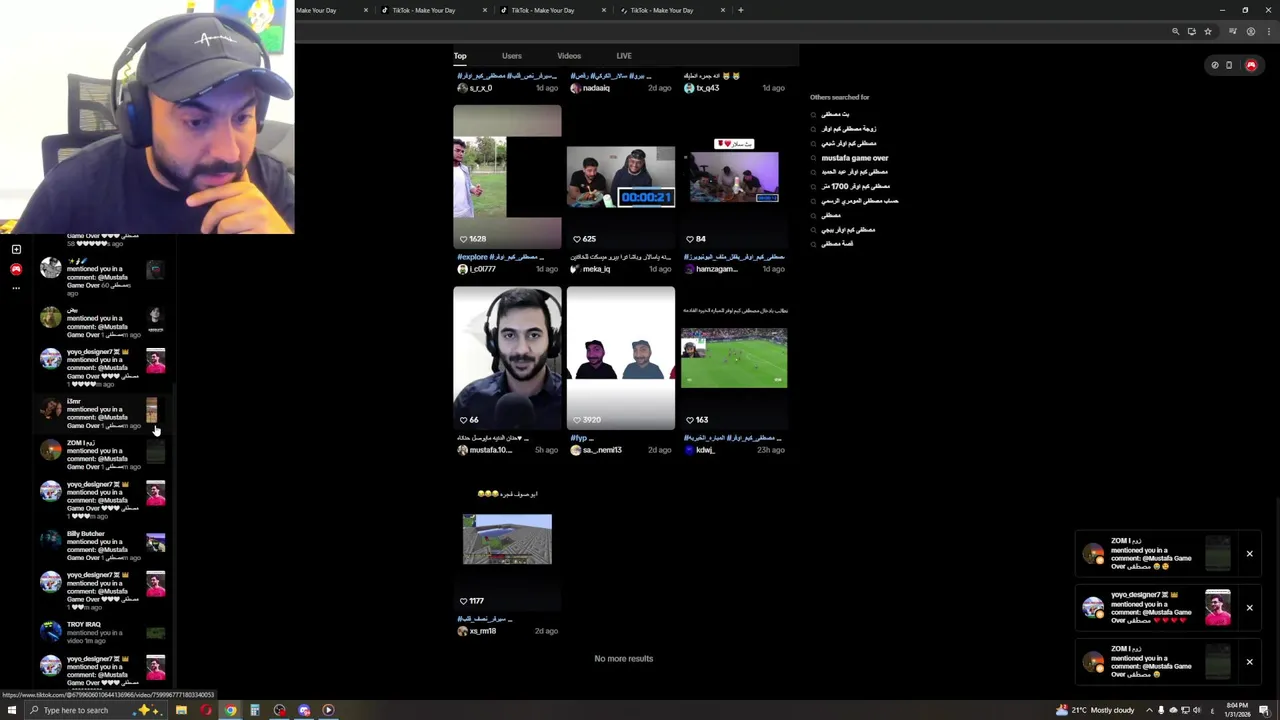Click the red avatar icon in left sidebar

coord(16,269)
